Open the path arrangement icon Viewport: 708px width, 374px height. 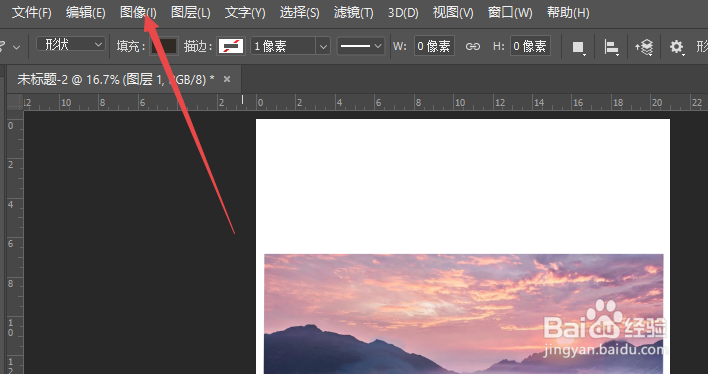pos(644,47)
